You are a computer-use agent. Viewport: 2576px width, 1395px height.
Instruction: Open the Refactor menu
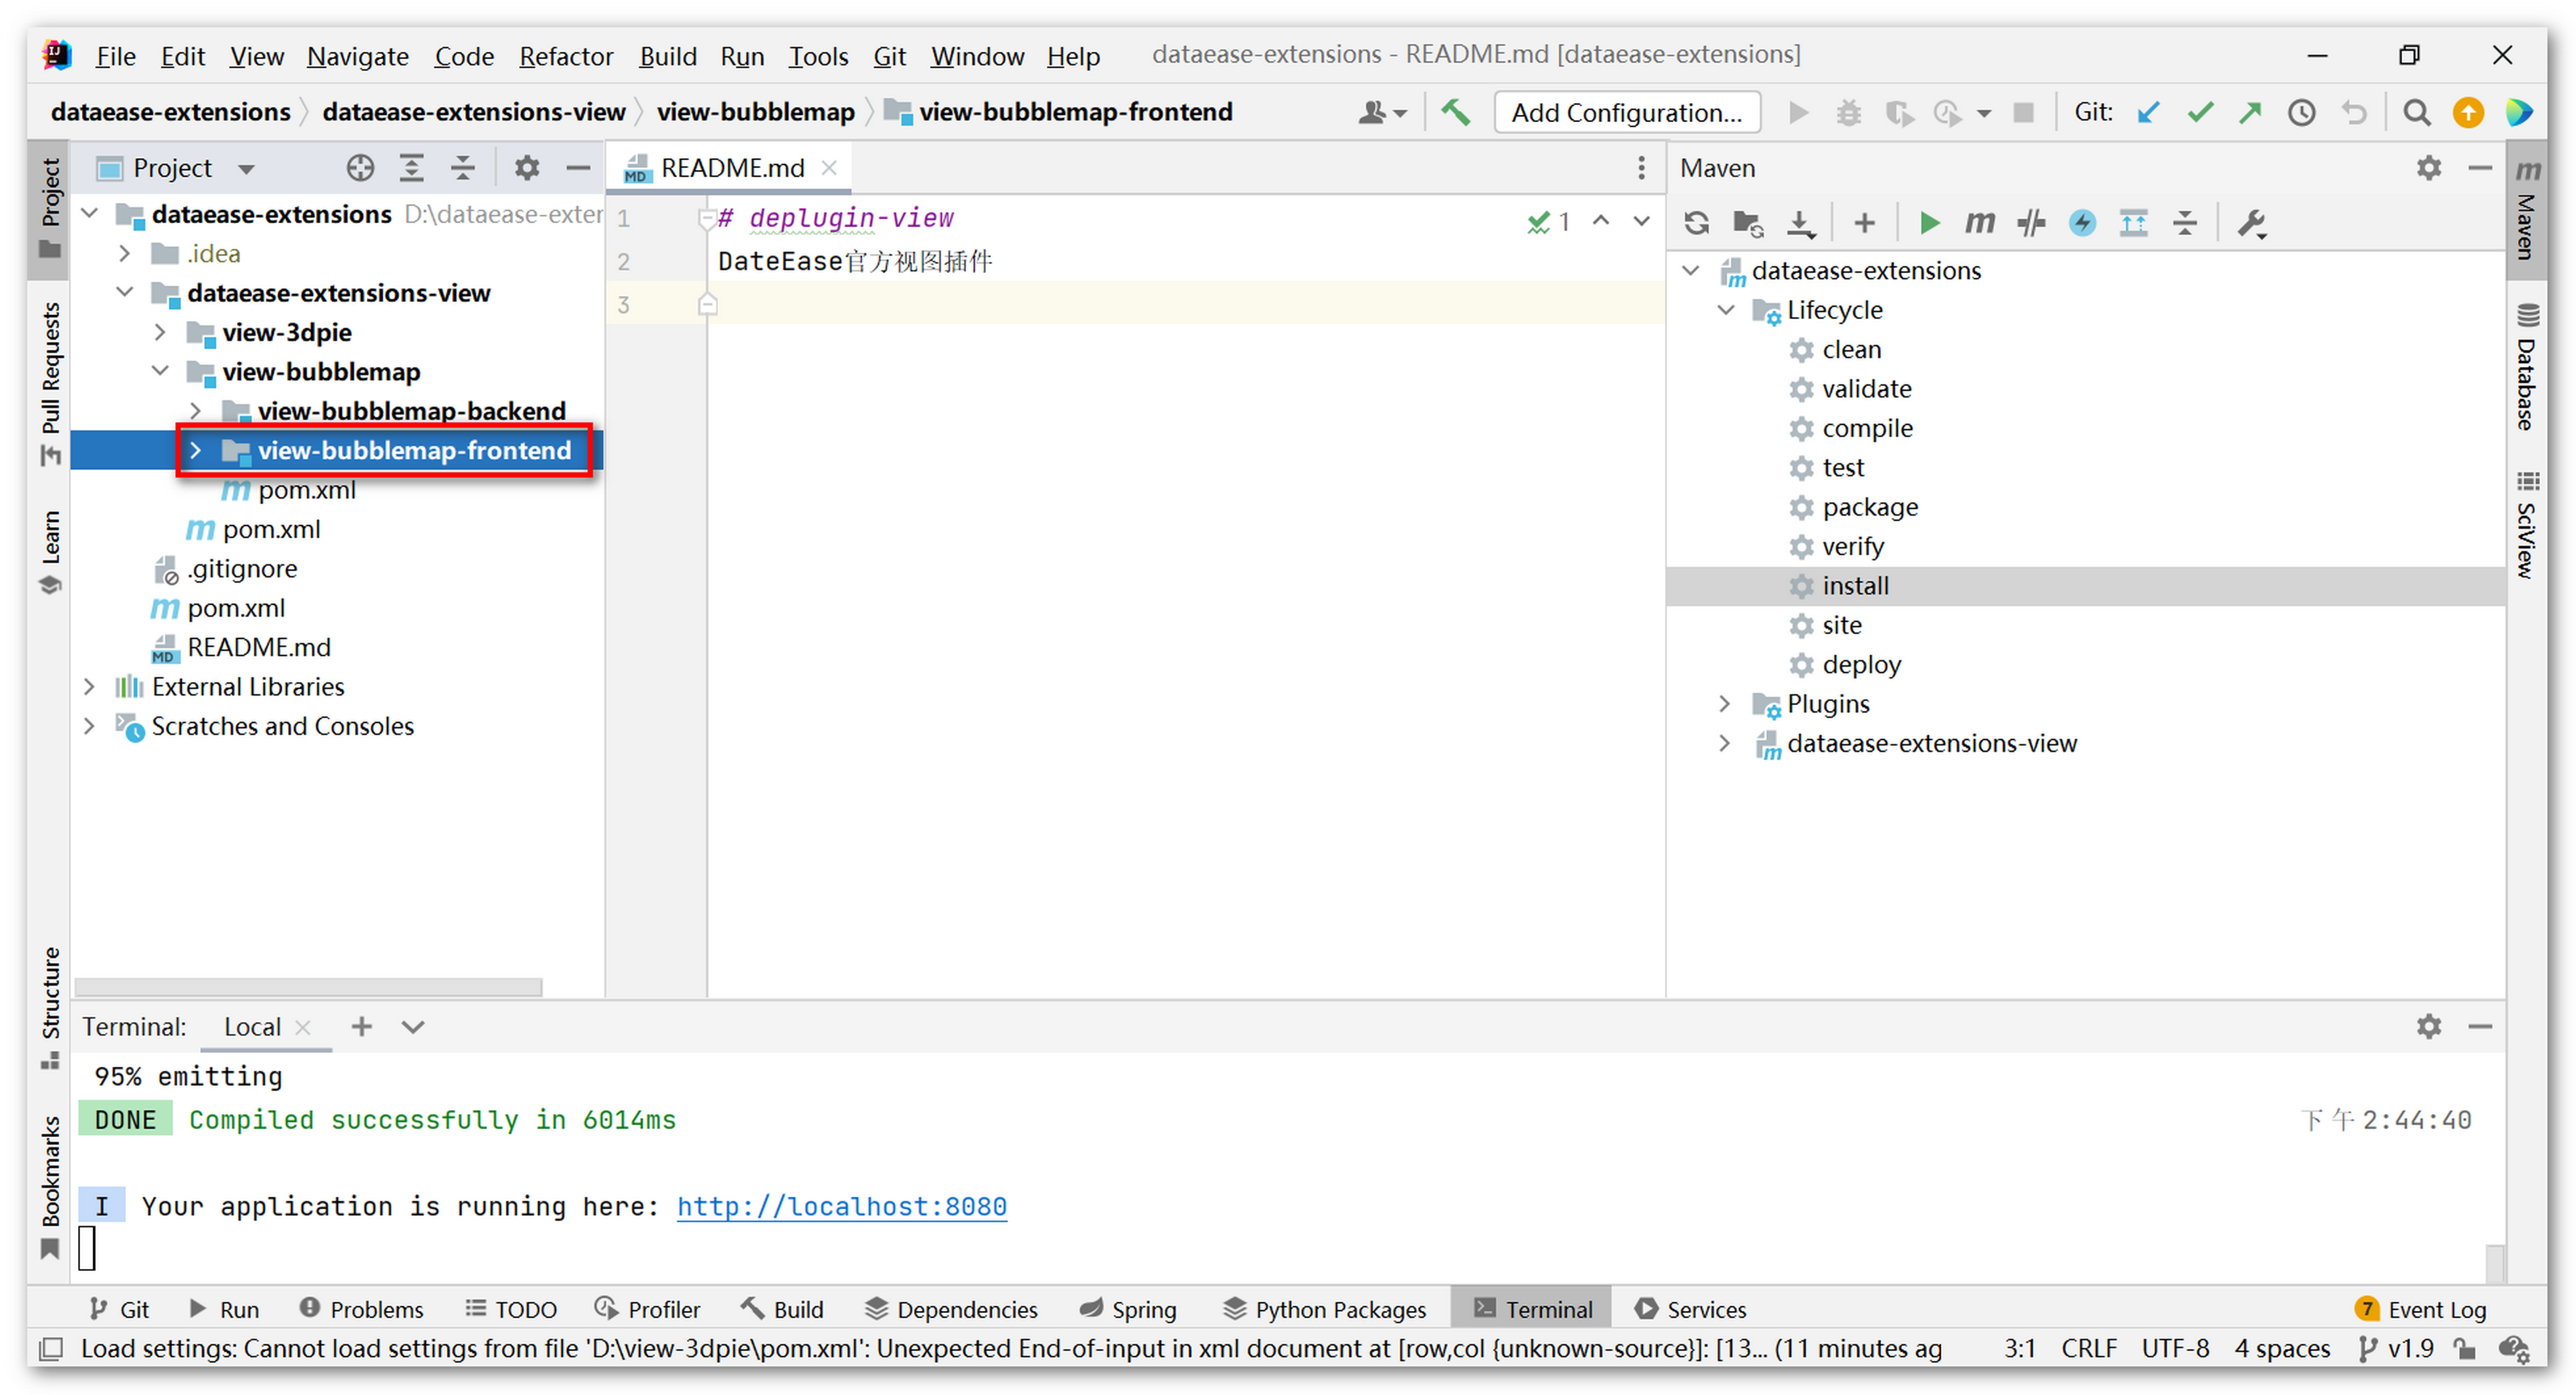pos(565,56)
